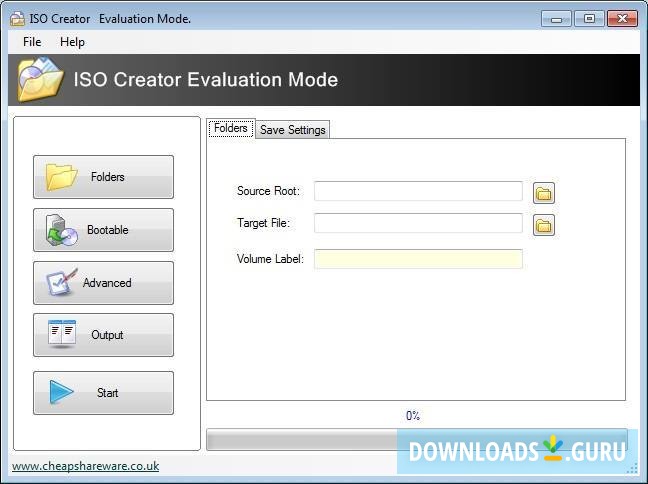The height and width of the screenshot is (484, 648).
Task: Open the File menu
Action: (x=32, y=42)
